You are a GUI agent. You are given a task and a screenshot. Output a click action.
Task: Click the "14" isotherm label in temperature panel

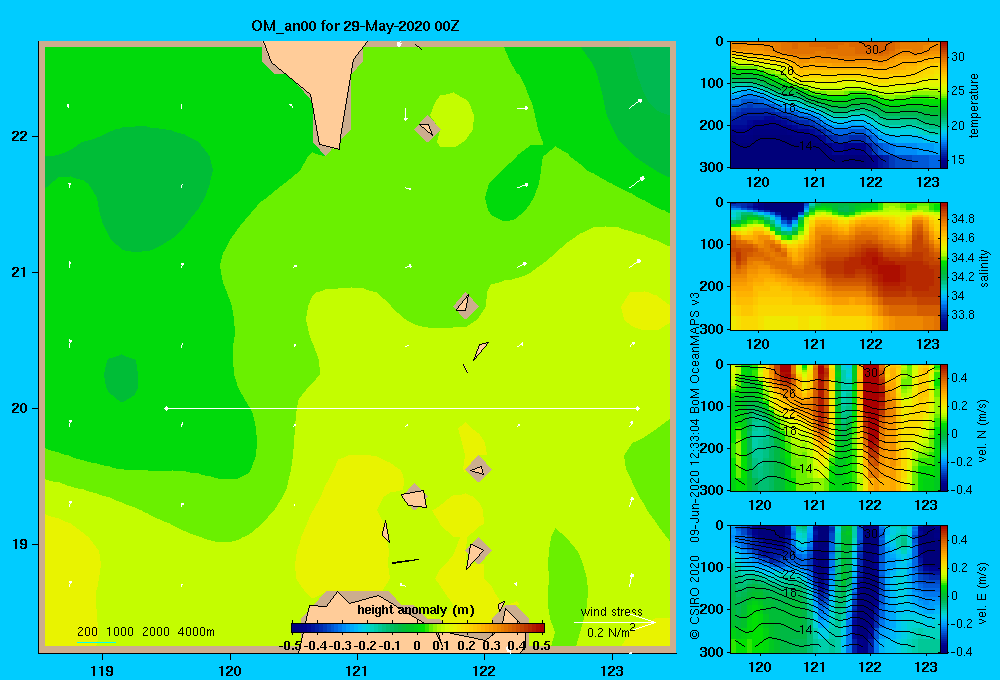[805, 146]
